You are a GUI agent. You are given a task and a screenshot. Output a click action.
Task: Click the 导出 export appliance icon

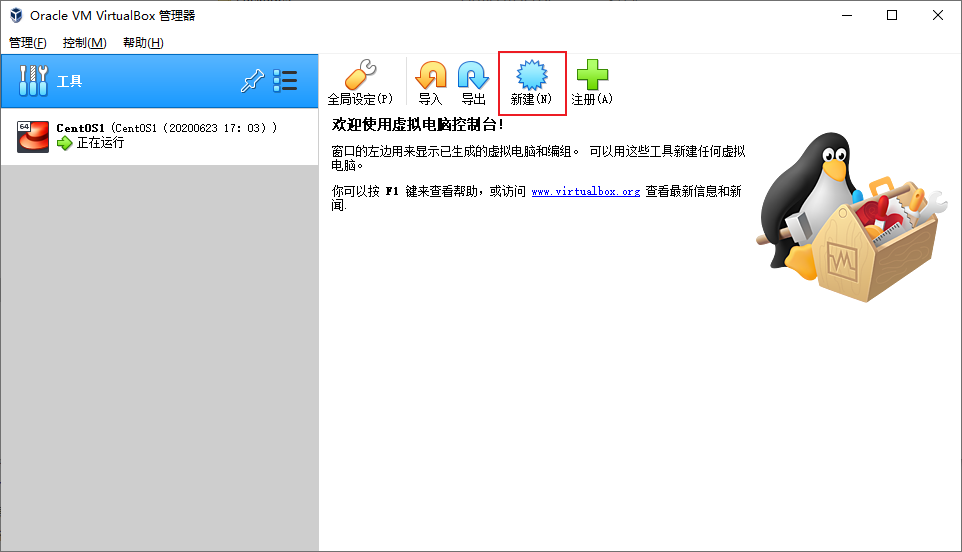[473, 77]
